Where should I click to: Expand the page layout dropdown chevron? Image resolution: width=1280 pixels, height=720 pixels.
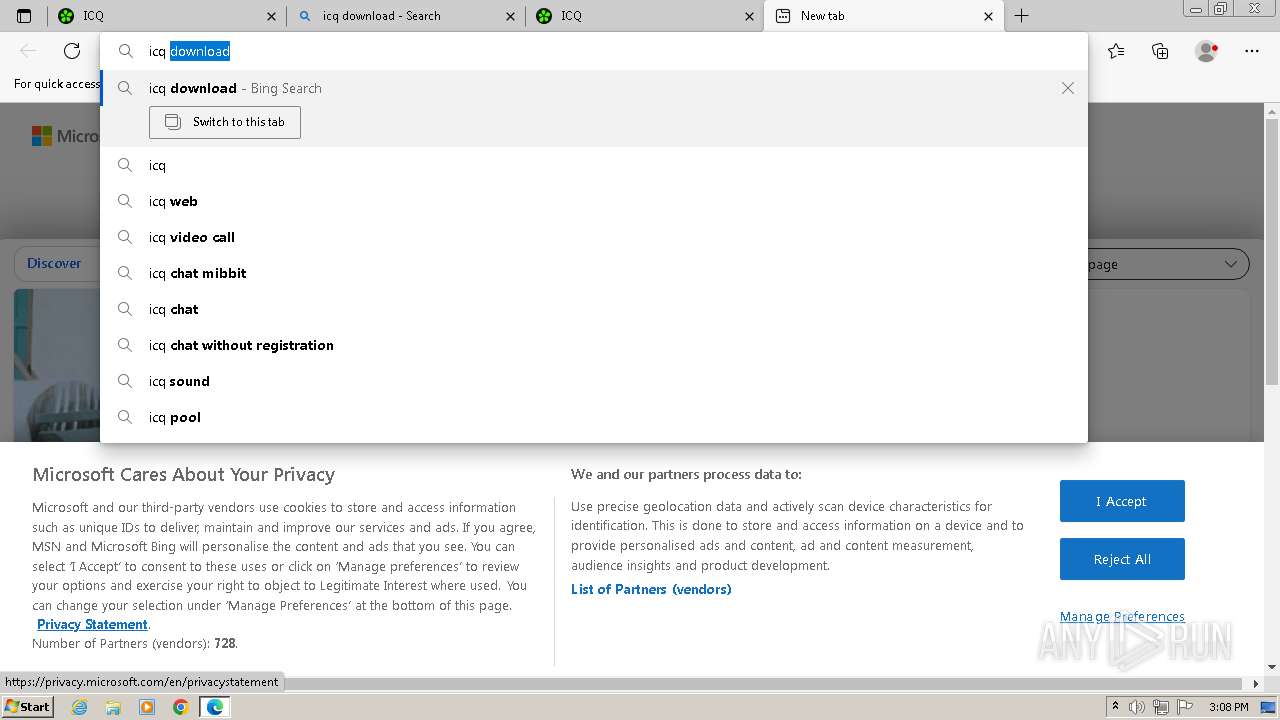[x=1231, y=264]
